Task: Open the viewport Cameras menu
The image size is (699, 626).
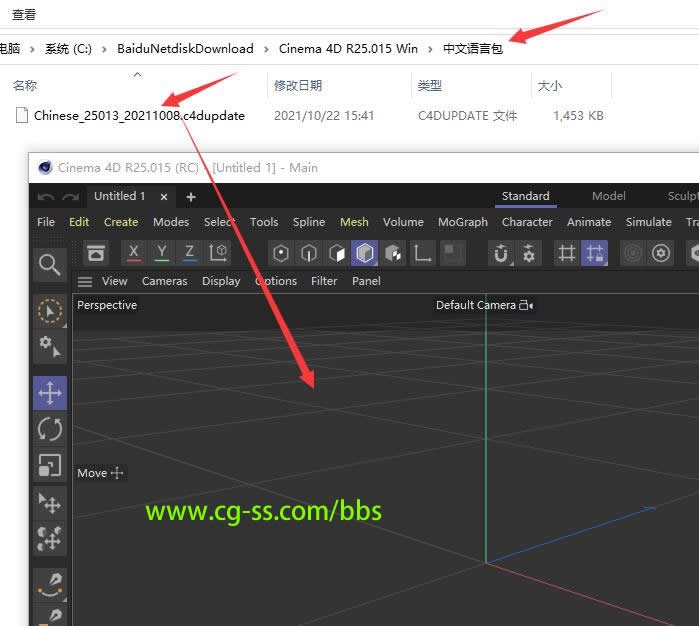Action: click(x=164, y=281)
